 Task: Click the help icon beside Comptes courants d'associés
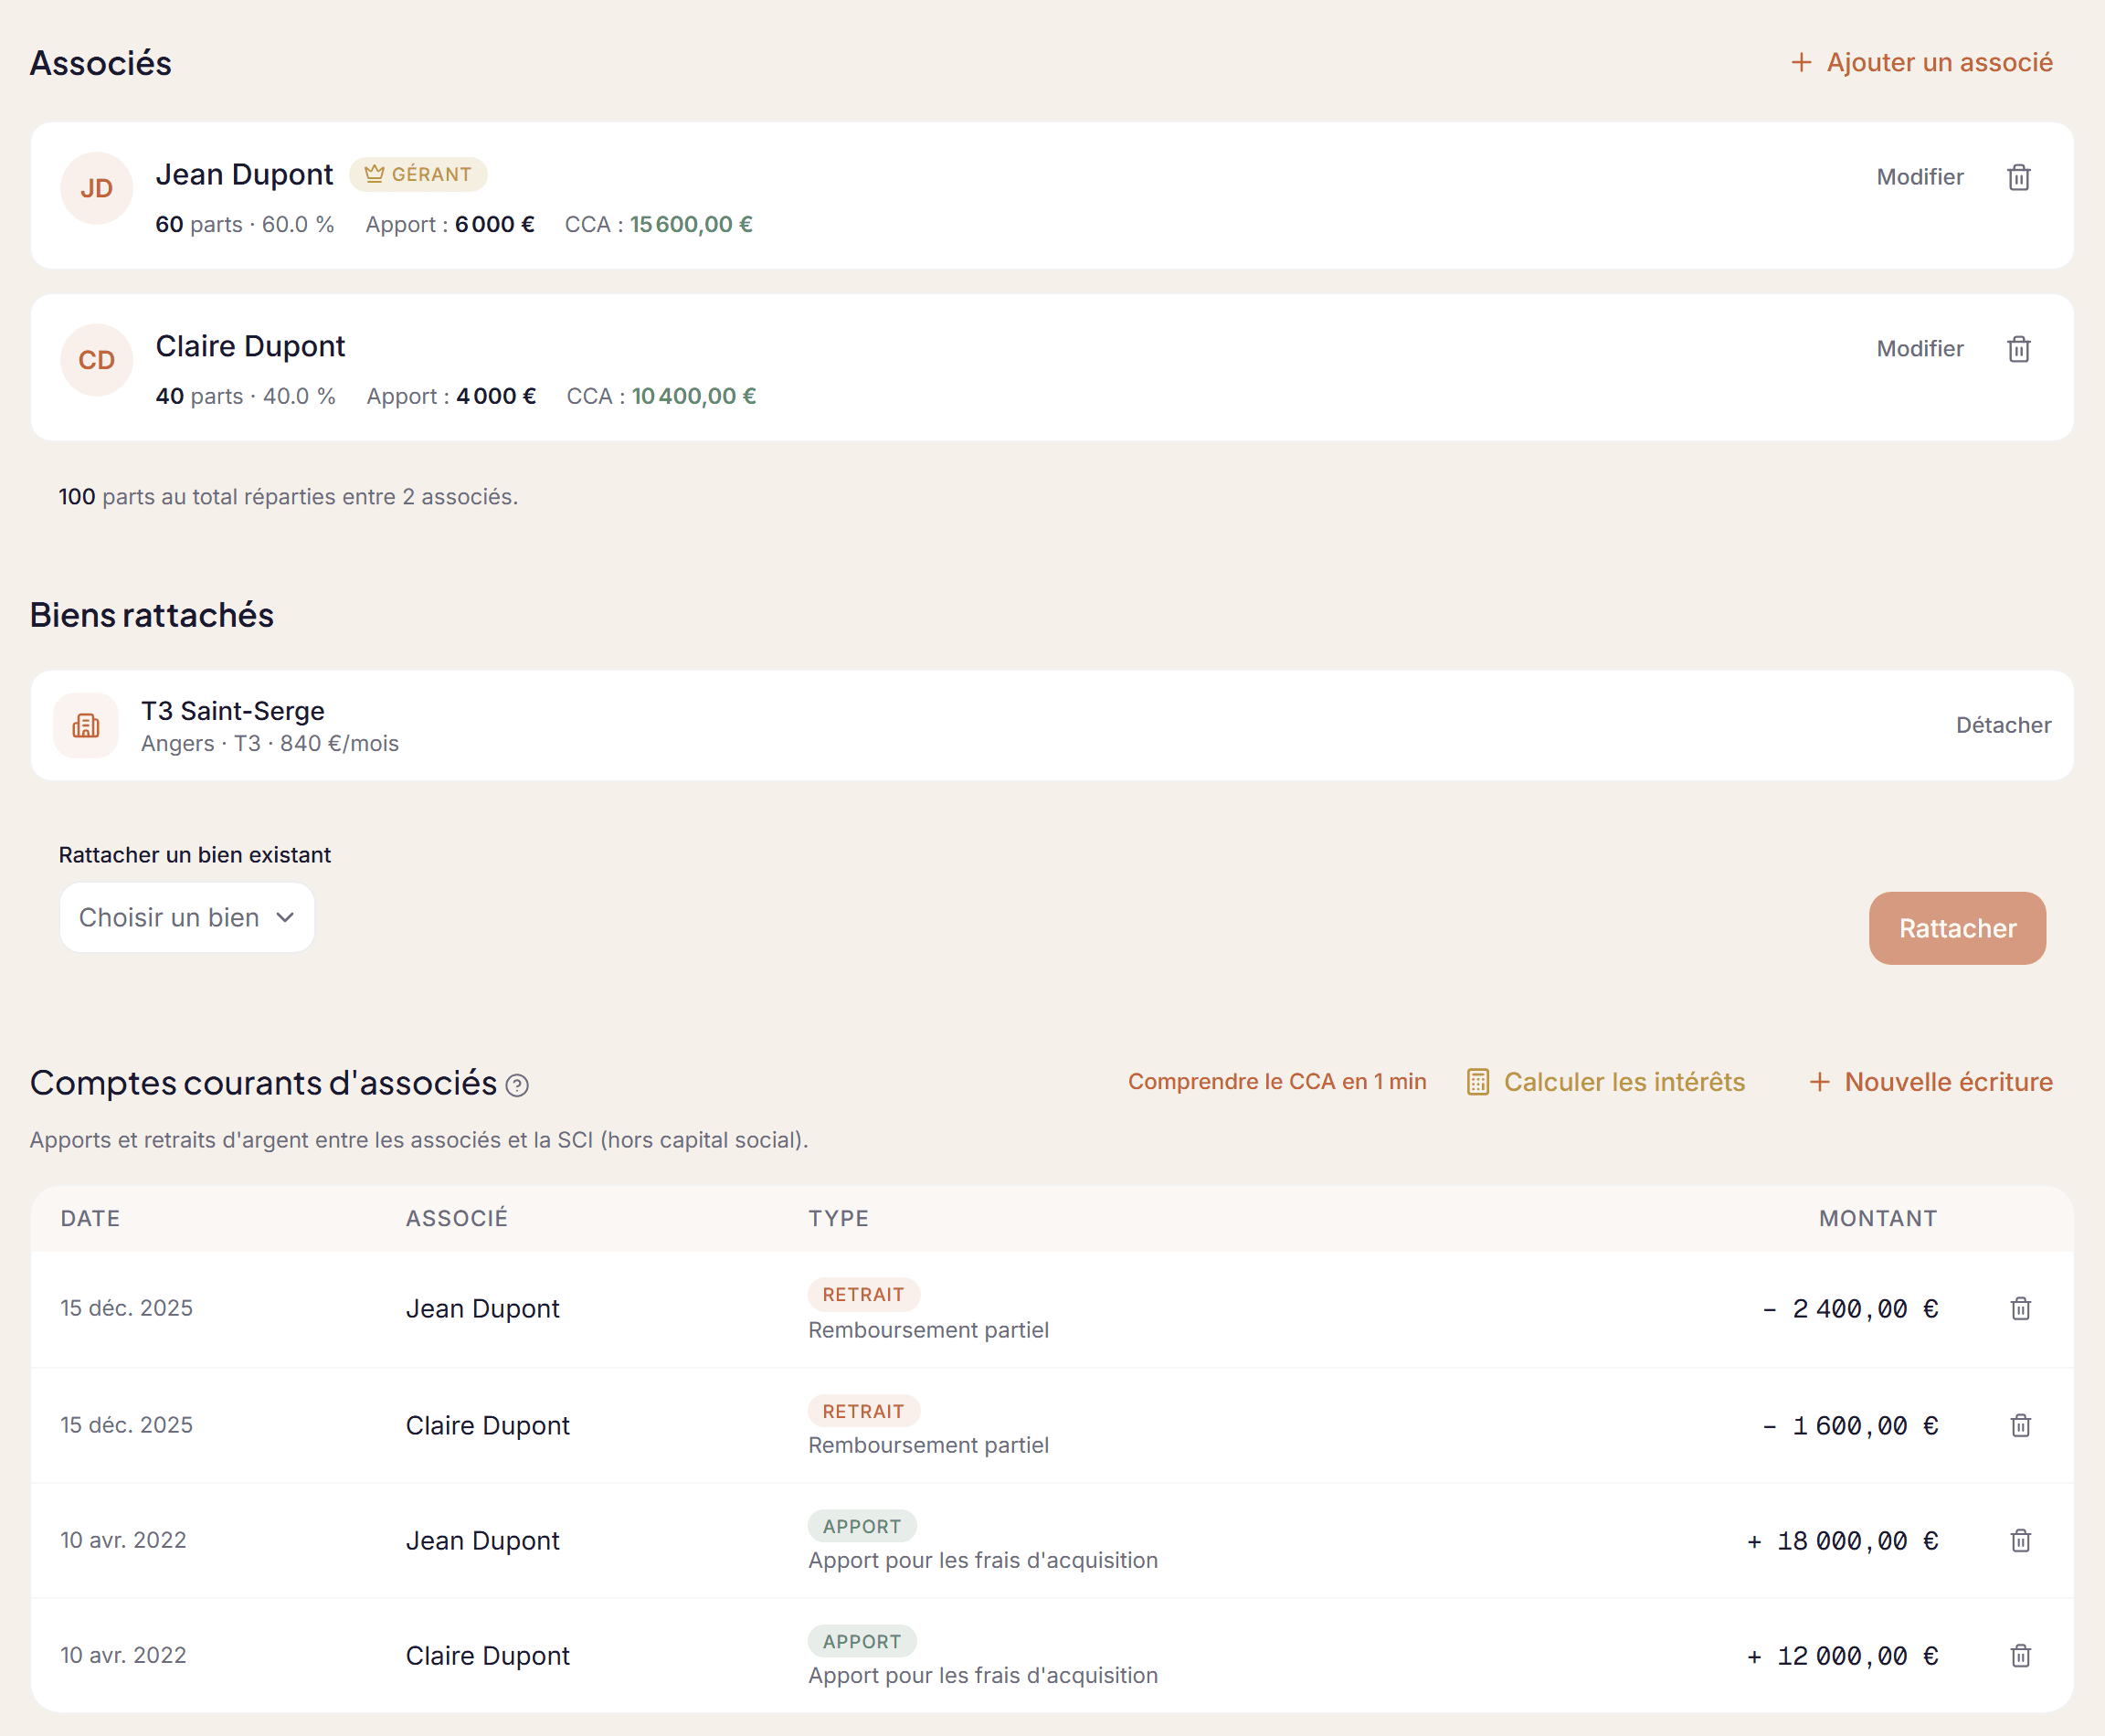coord(517,1085)
